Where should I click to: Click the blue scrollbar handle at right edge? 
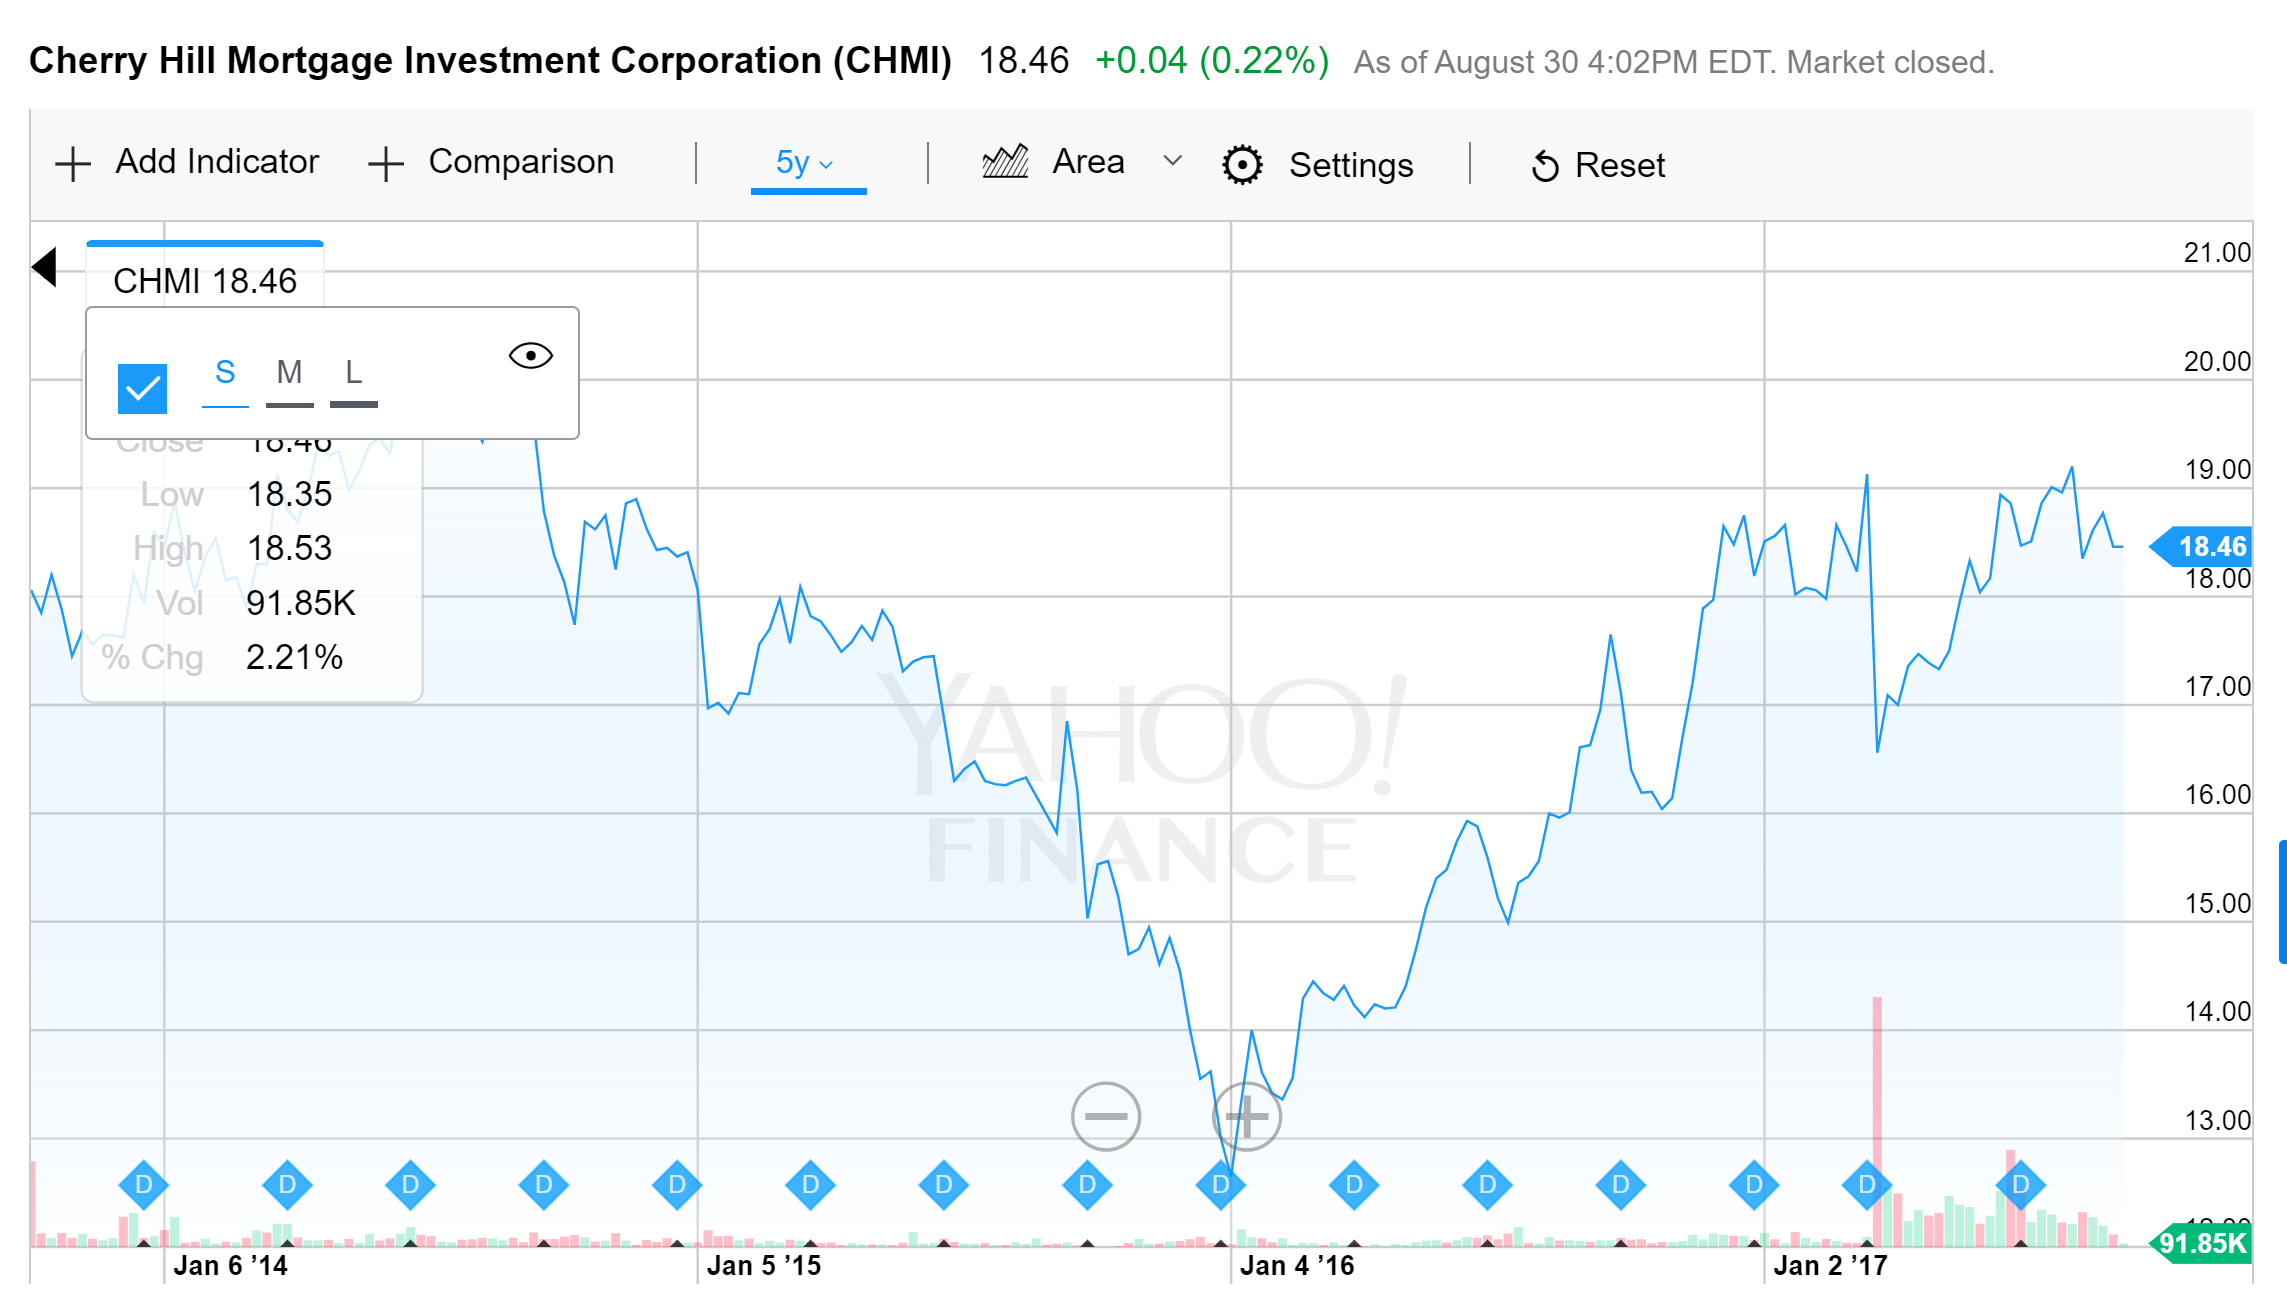click(x=2282, y=901)
